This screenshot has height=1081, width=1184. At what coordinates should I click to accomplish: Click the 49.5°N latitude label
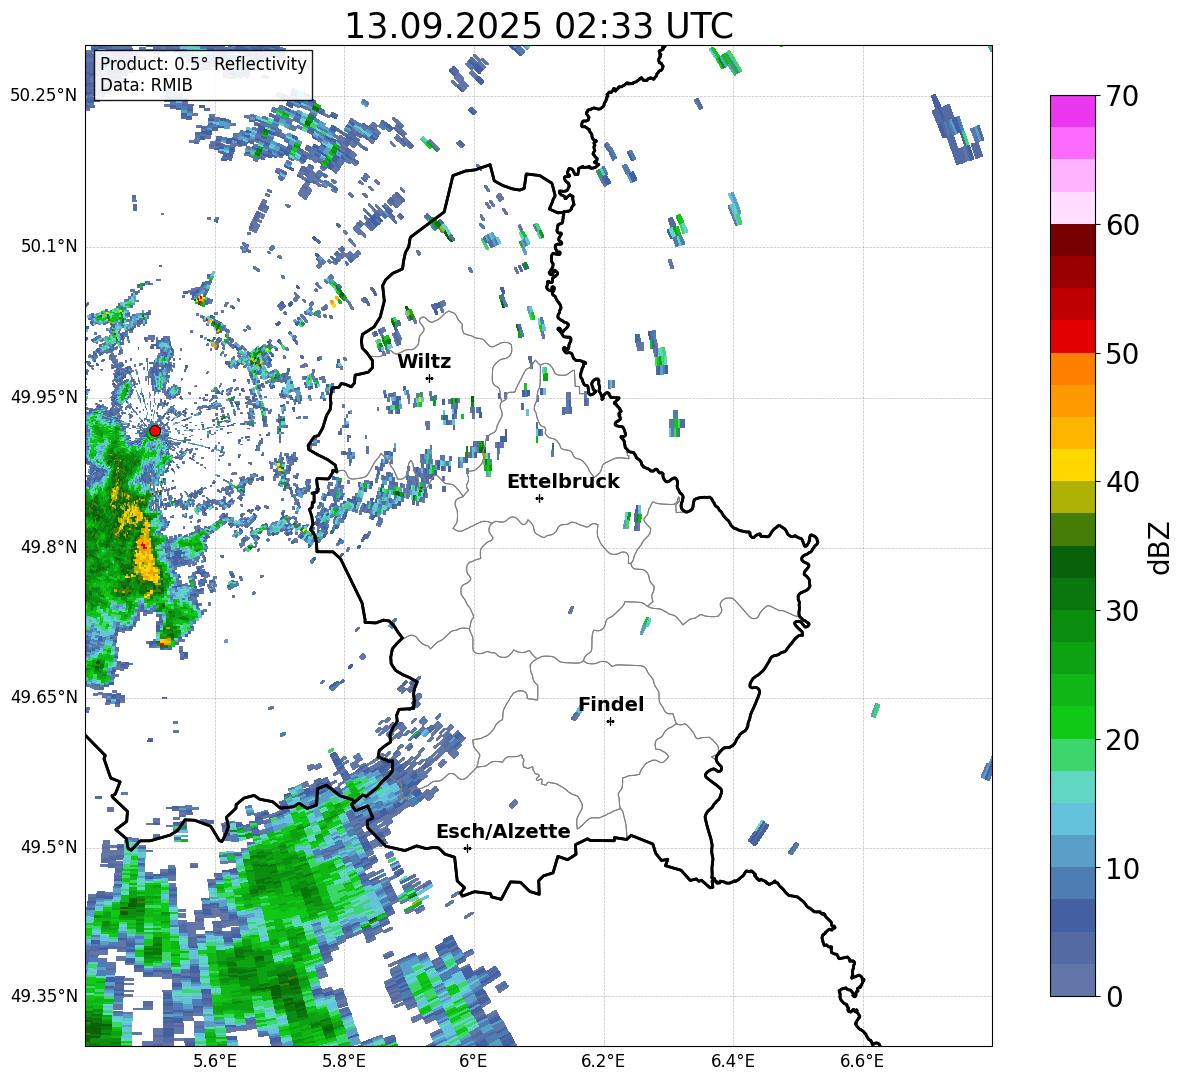tap(49, 847)
